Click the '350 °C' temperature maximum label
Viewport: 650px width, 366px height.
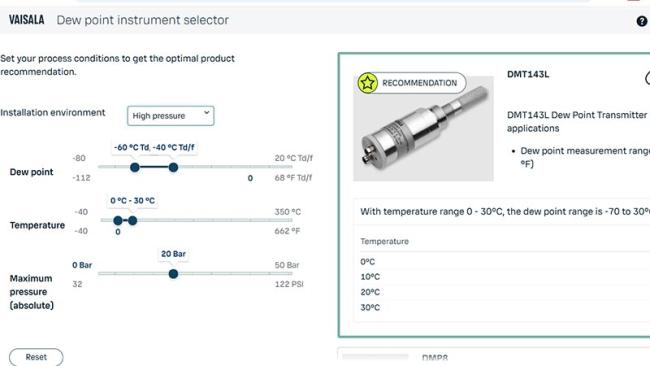pos(288,212)
